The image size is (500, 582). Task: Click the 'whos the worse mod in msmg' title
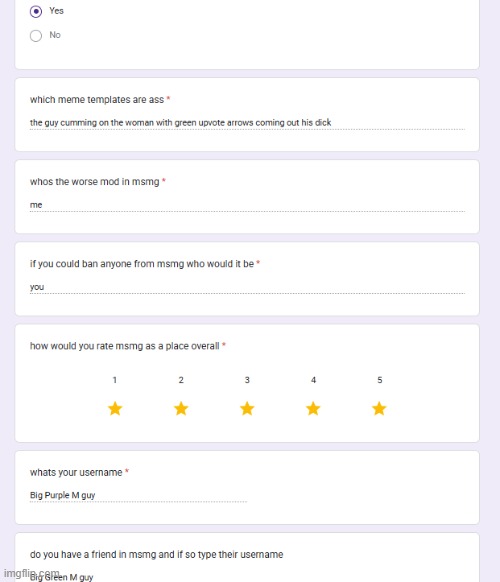pyautogui.click(x=95, y=182)
